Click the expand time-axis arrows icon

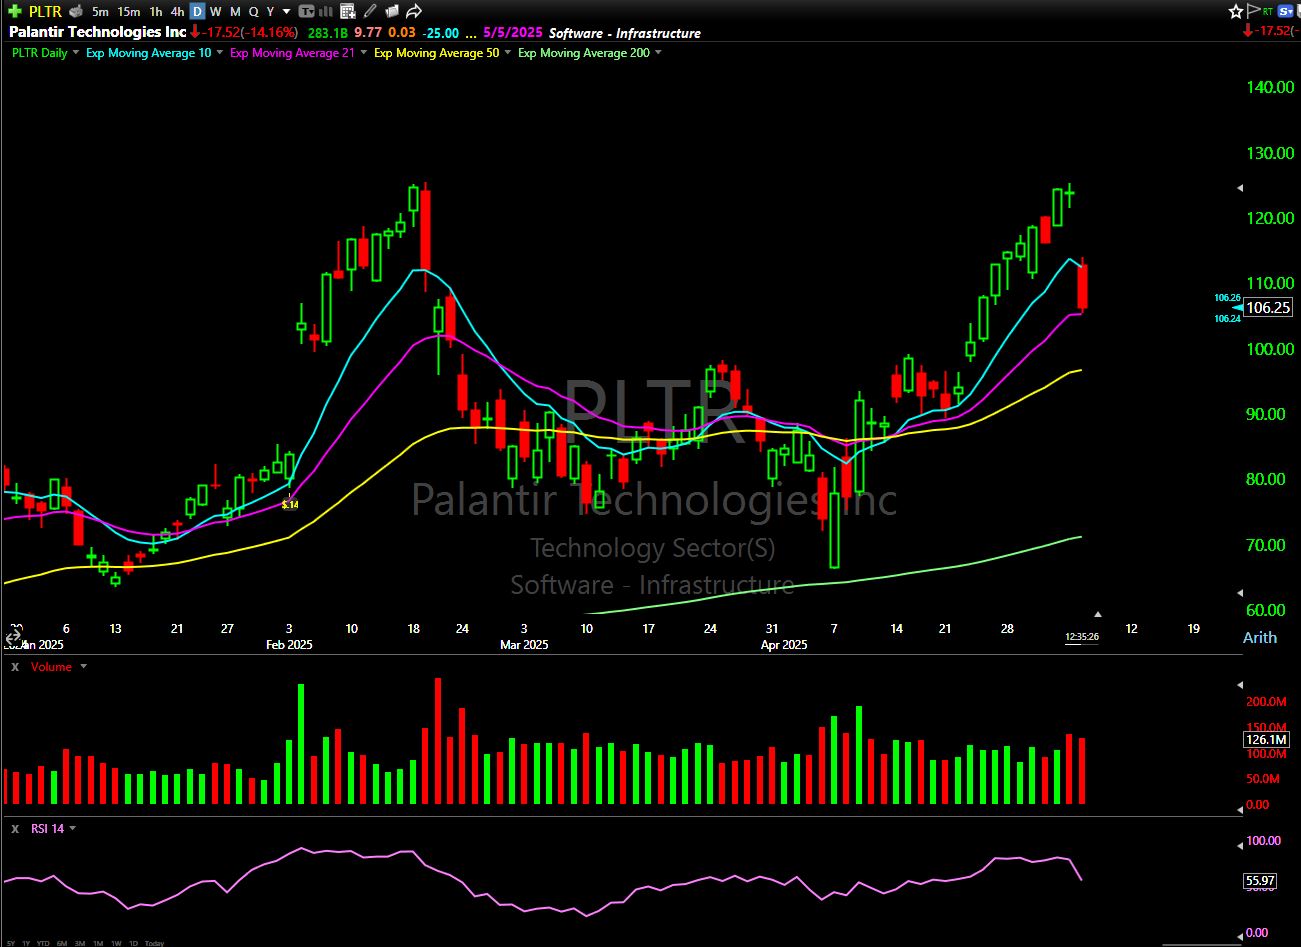[x=13, y=637]
